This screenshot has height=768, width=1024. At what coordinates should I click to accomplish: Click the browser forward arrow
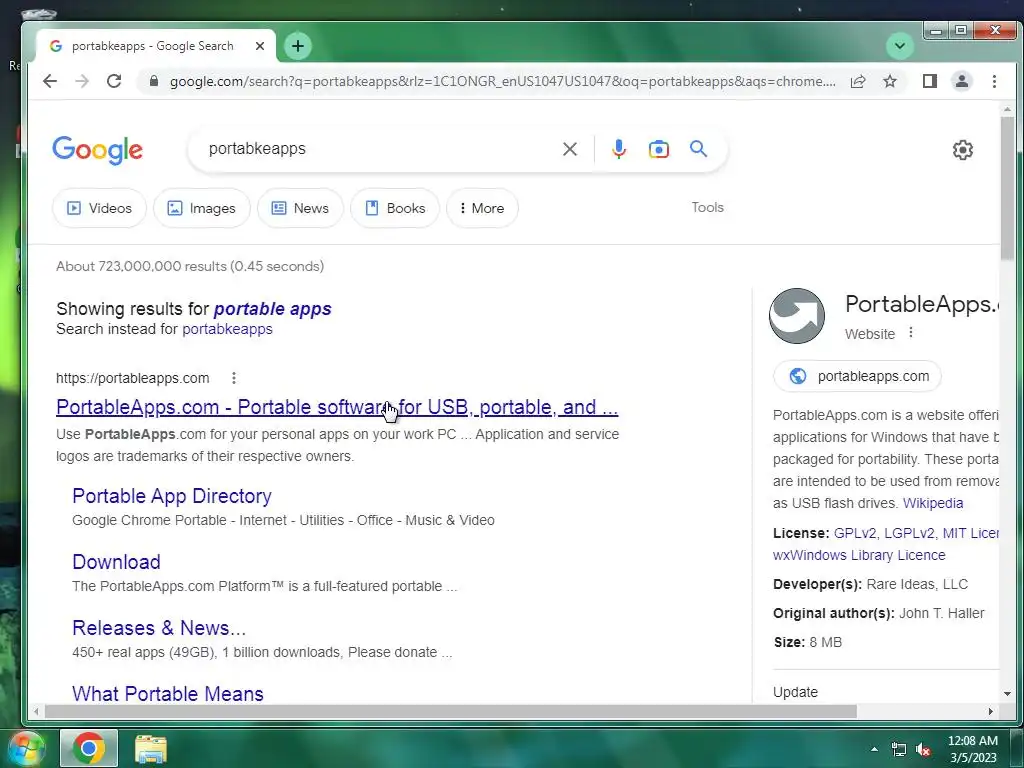(x=82, y=81)
